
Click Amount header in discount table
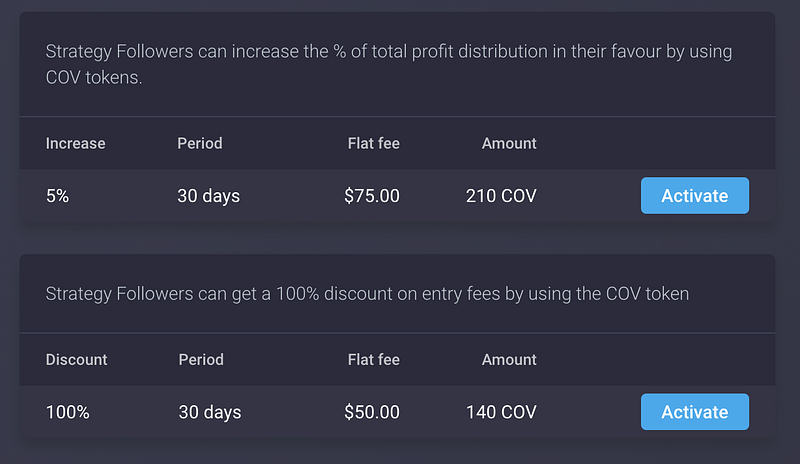(509, 360)
